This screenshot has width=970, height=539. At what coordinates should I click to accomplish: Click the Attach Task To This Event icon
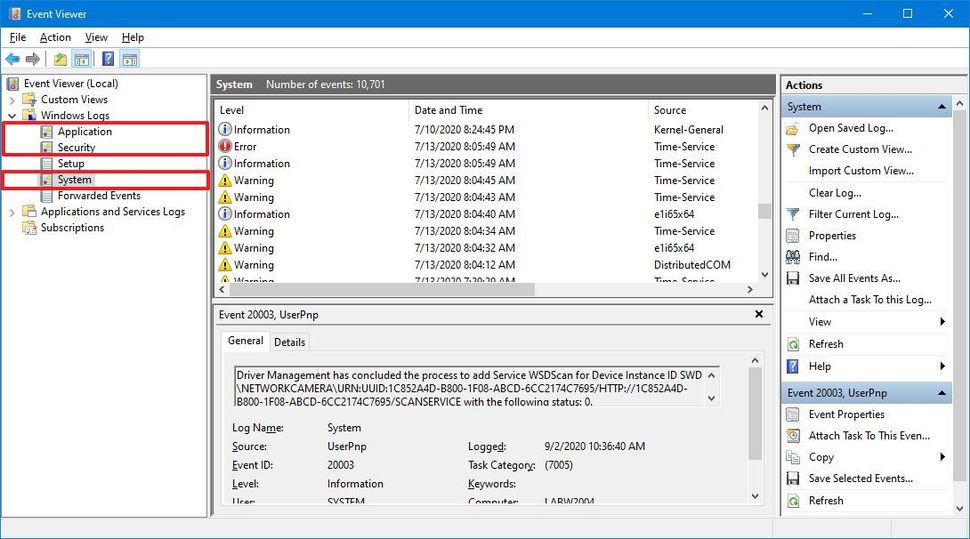pyautogui.click(x=792, y=436)
